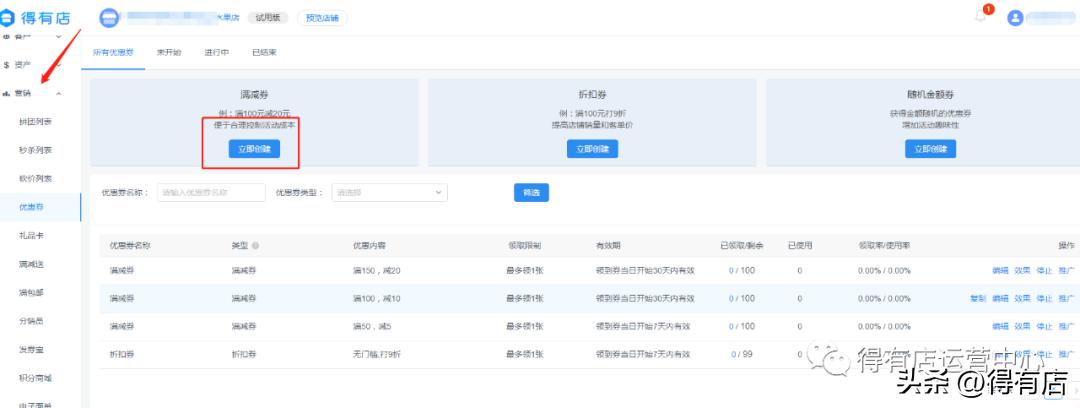This screenshot has height=408, width=1080.
Task: Click the 已领取/剩余 column header
Action: coord(742,245)
